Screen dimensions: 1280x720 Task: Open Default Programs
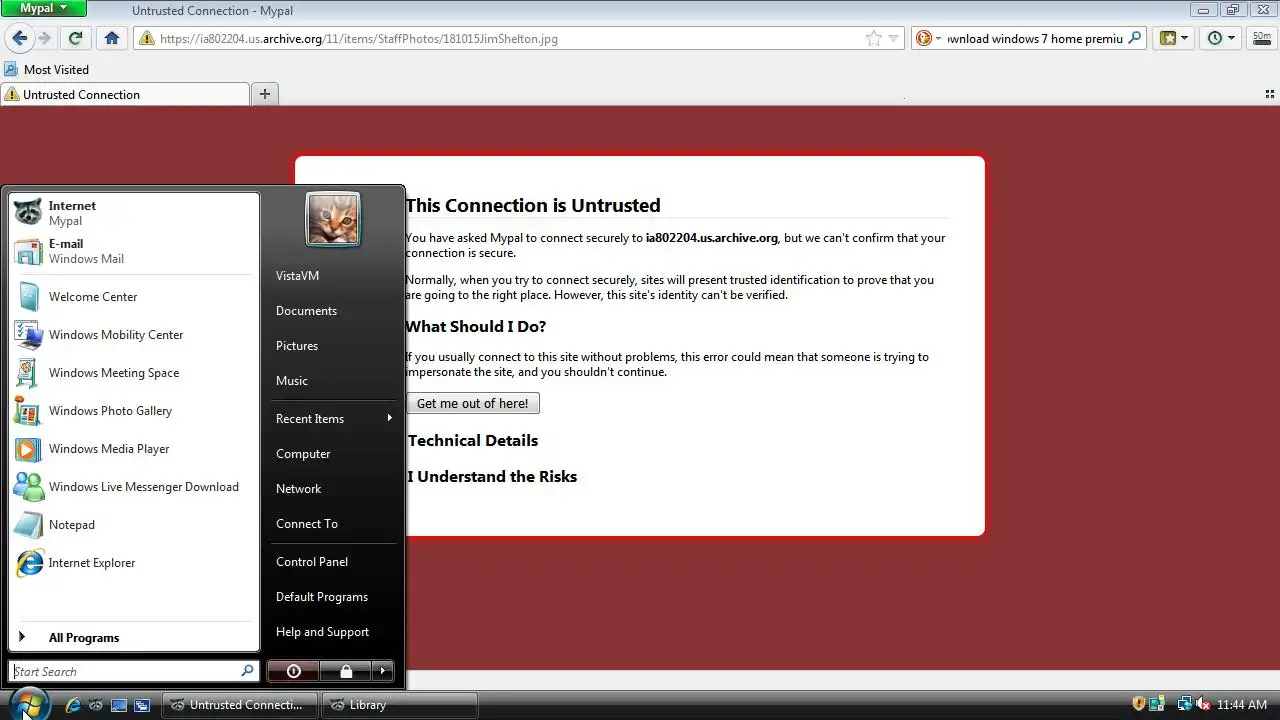(x=333, y=597)
